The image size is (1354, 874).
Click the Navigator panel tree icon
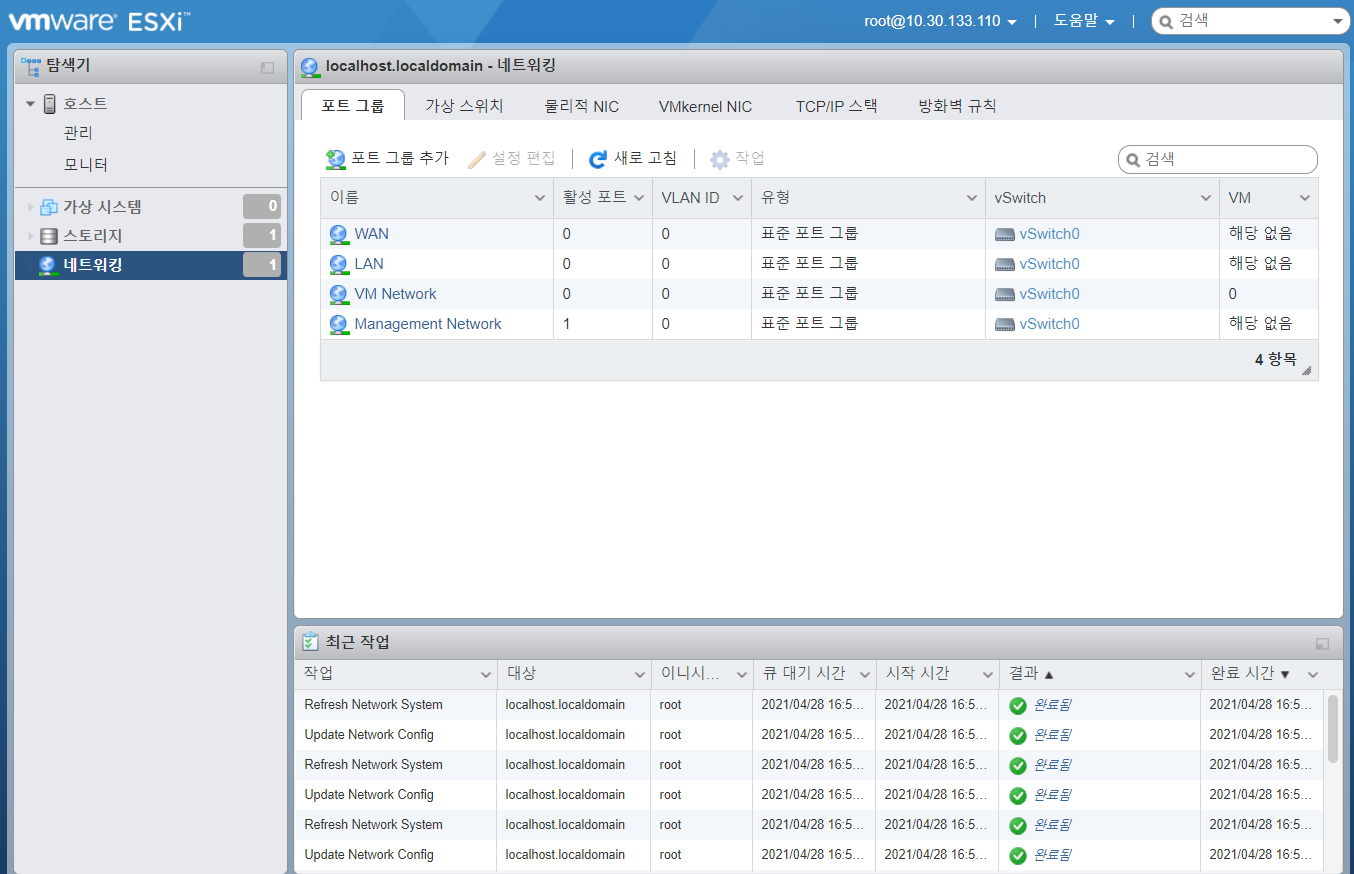coord(31,66)
